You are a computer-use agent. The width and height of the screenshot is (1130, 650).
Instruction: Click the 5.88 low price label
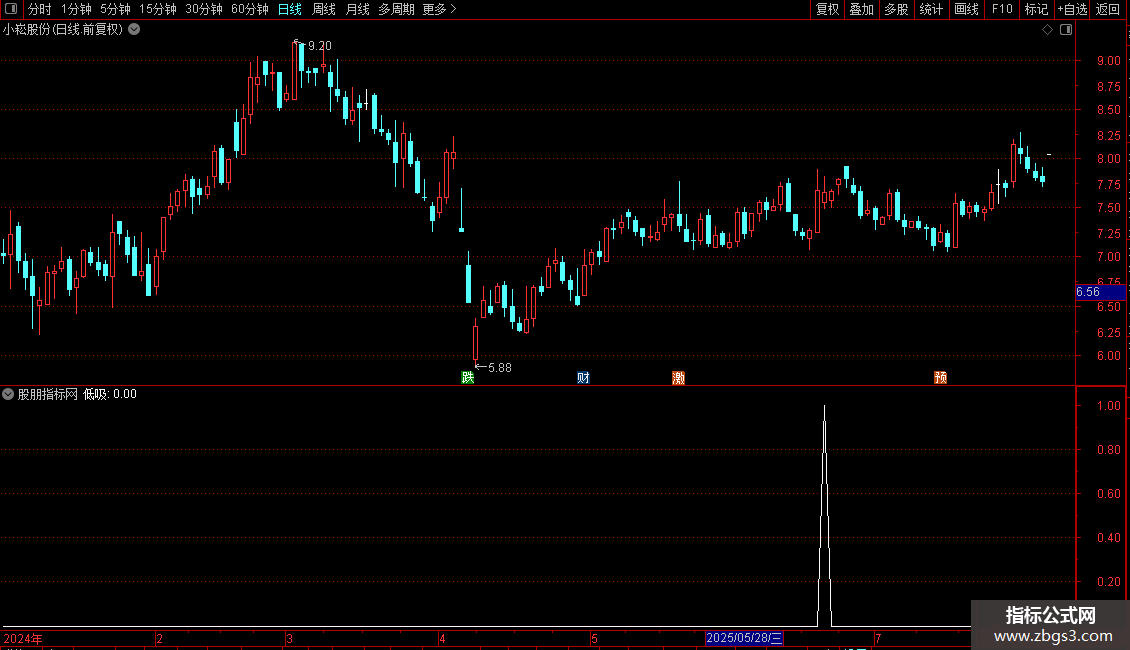499,368
